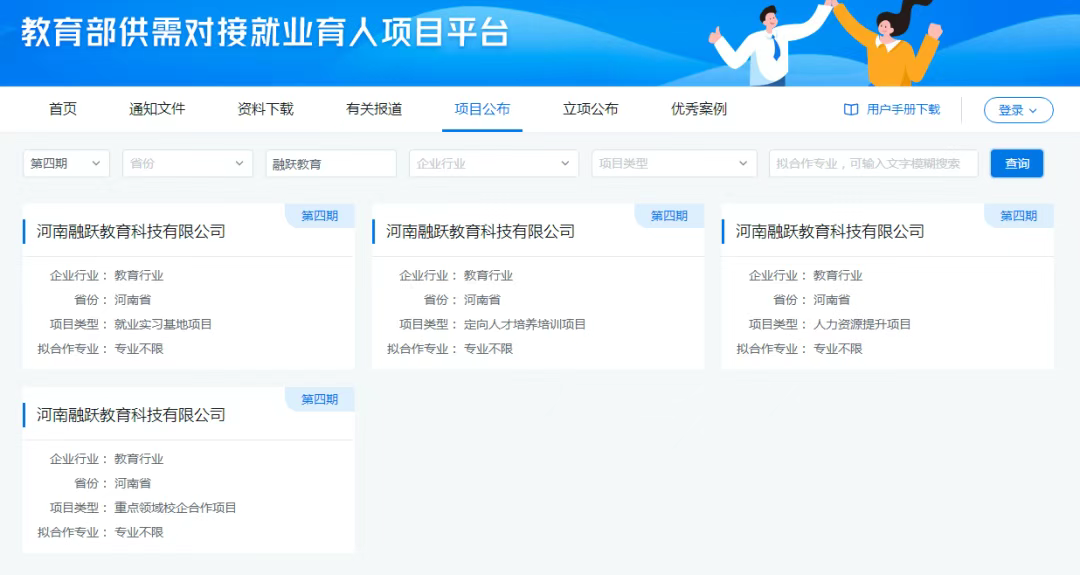Screen dimensions: 1080x575
Task: Open 通知文件 tab
Action: [157, 109]
